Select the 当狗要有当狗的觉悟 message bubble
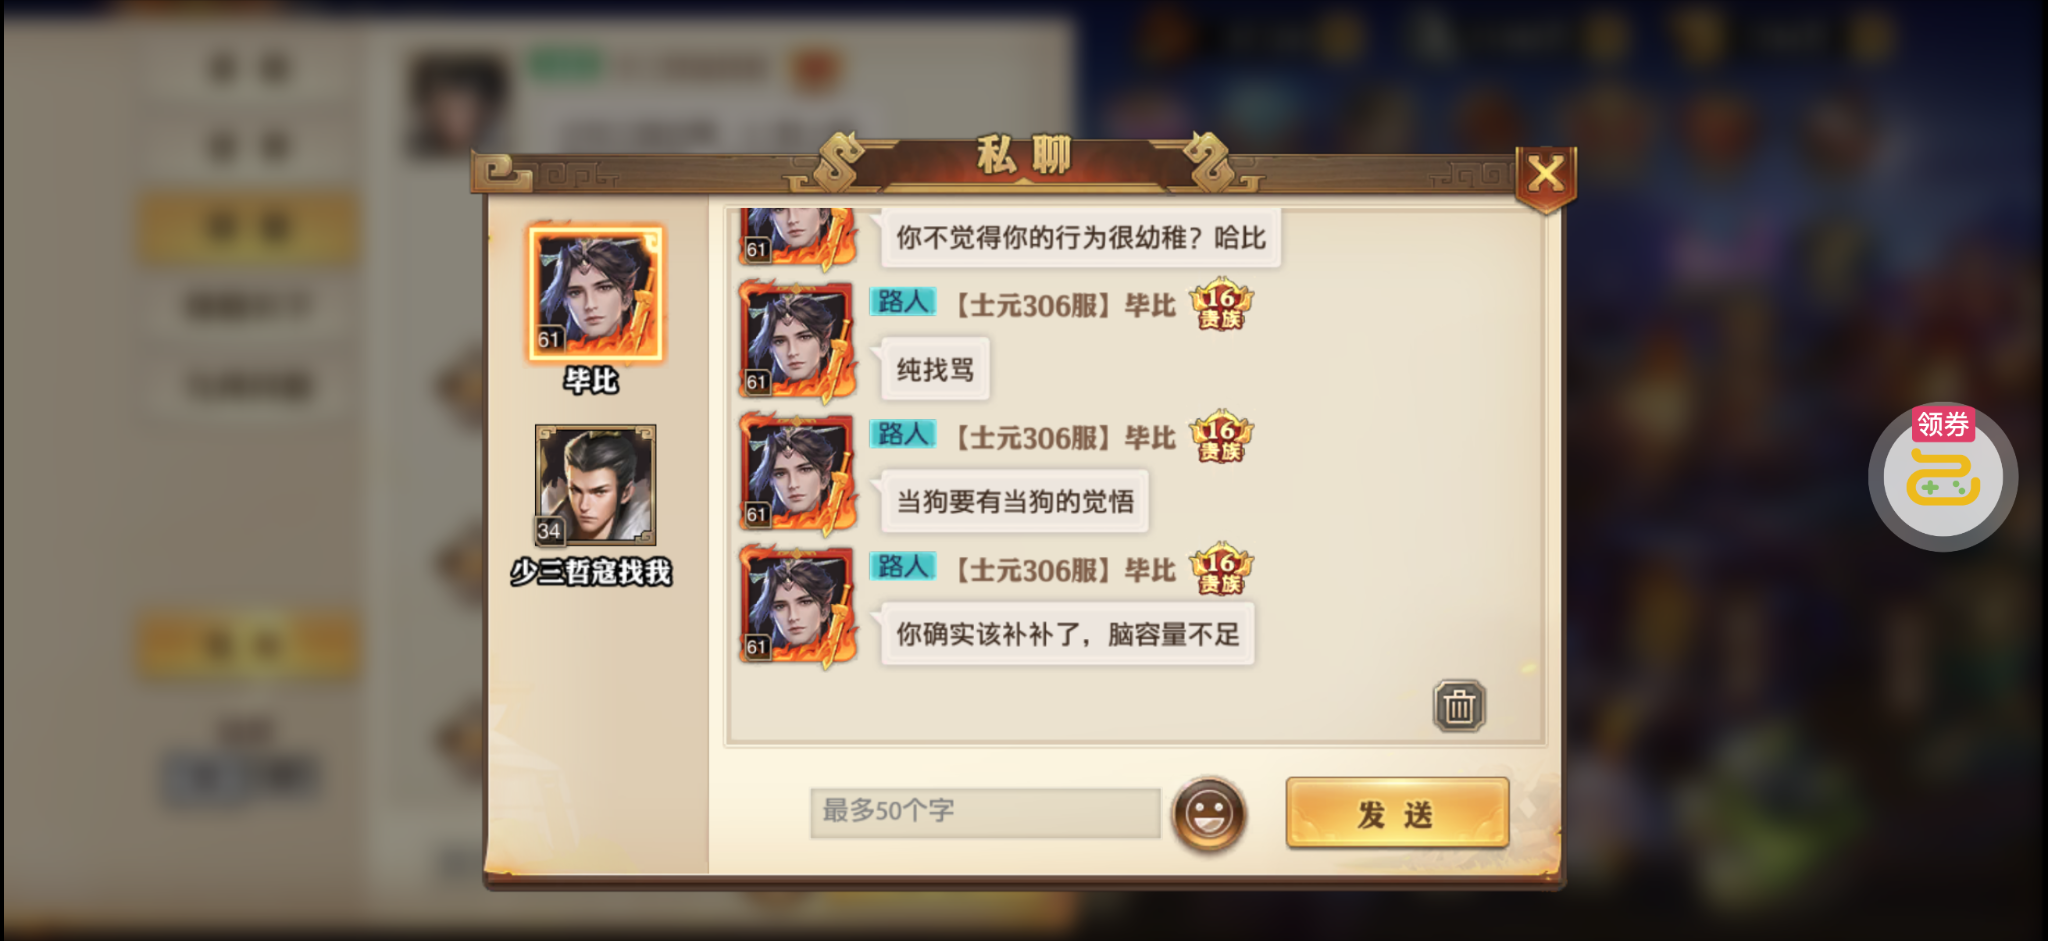Image resolution: width=2048 pixels, height=941 pixels. 1014,501
